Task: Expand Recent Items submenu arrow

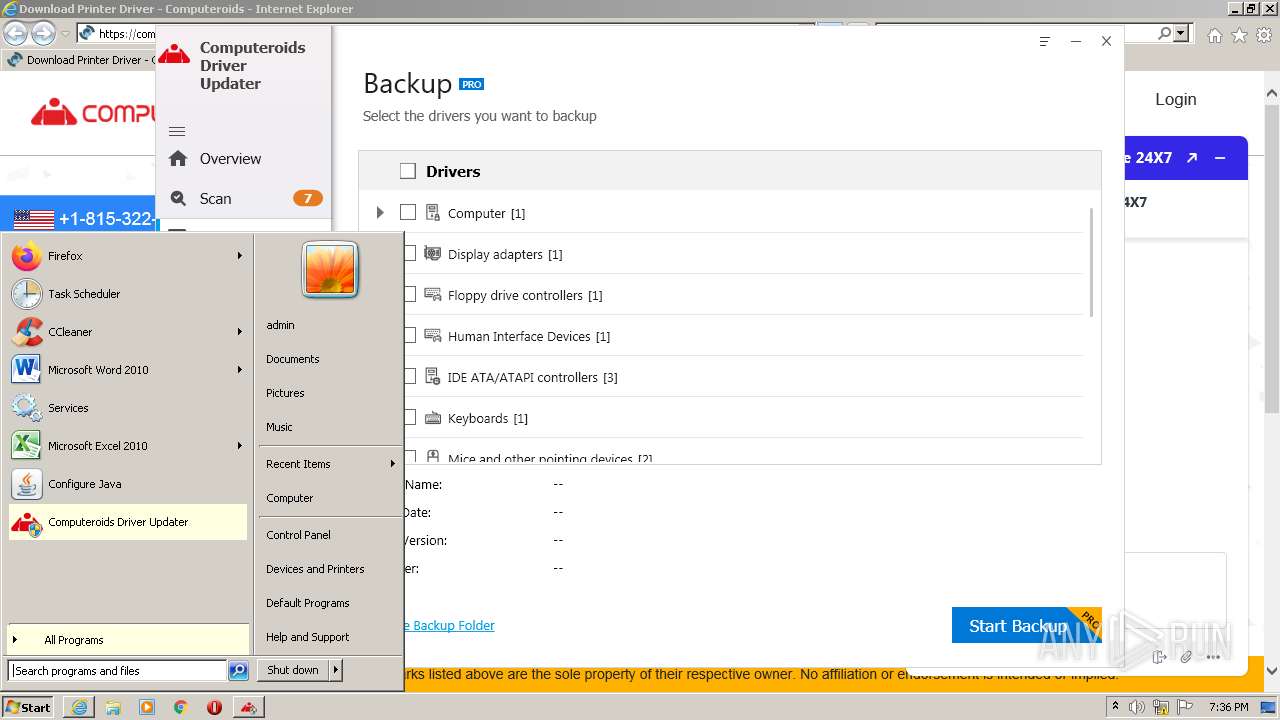Action: 393,464
